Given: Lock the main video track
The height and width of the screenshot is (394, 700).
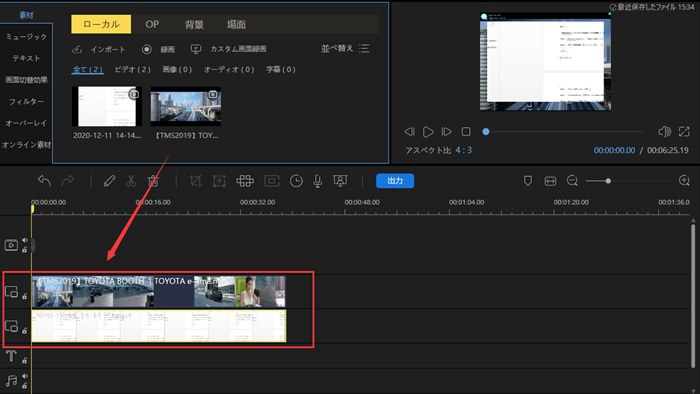Looking at the screenshot, I should coord(25,250).
